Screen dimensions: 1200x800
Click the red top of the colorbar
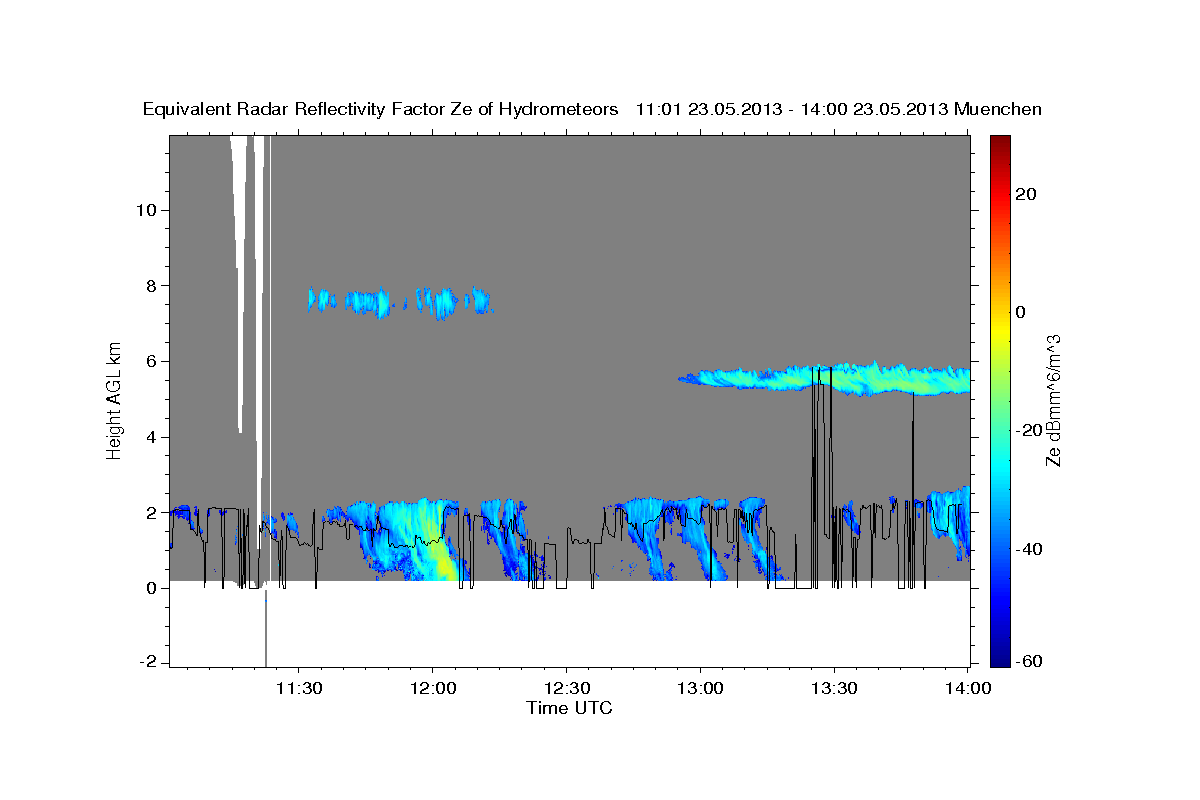1000,150
